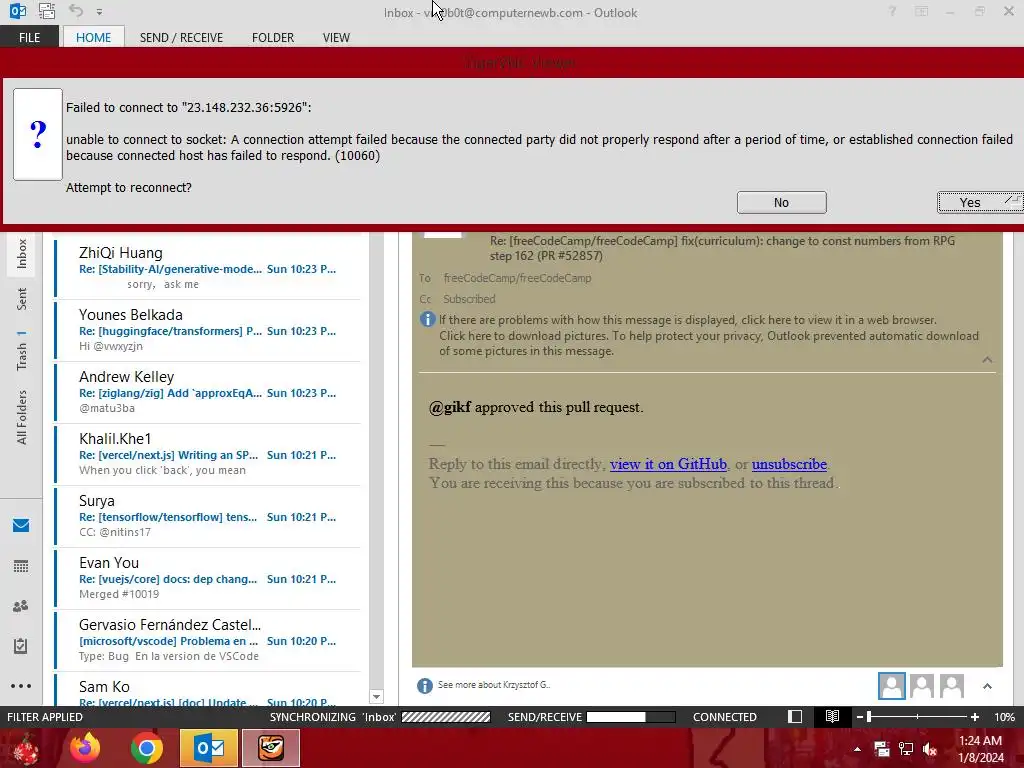Screen dimensions: 1024x768
Task: Switch to the VIEW ribbon tab
Action: point(336,37)
